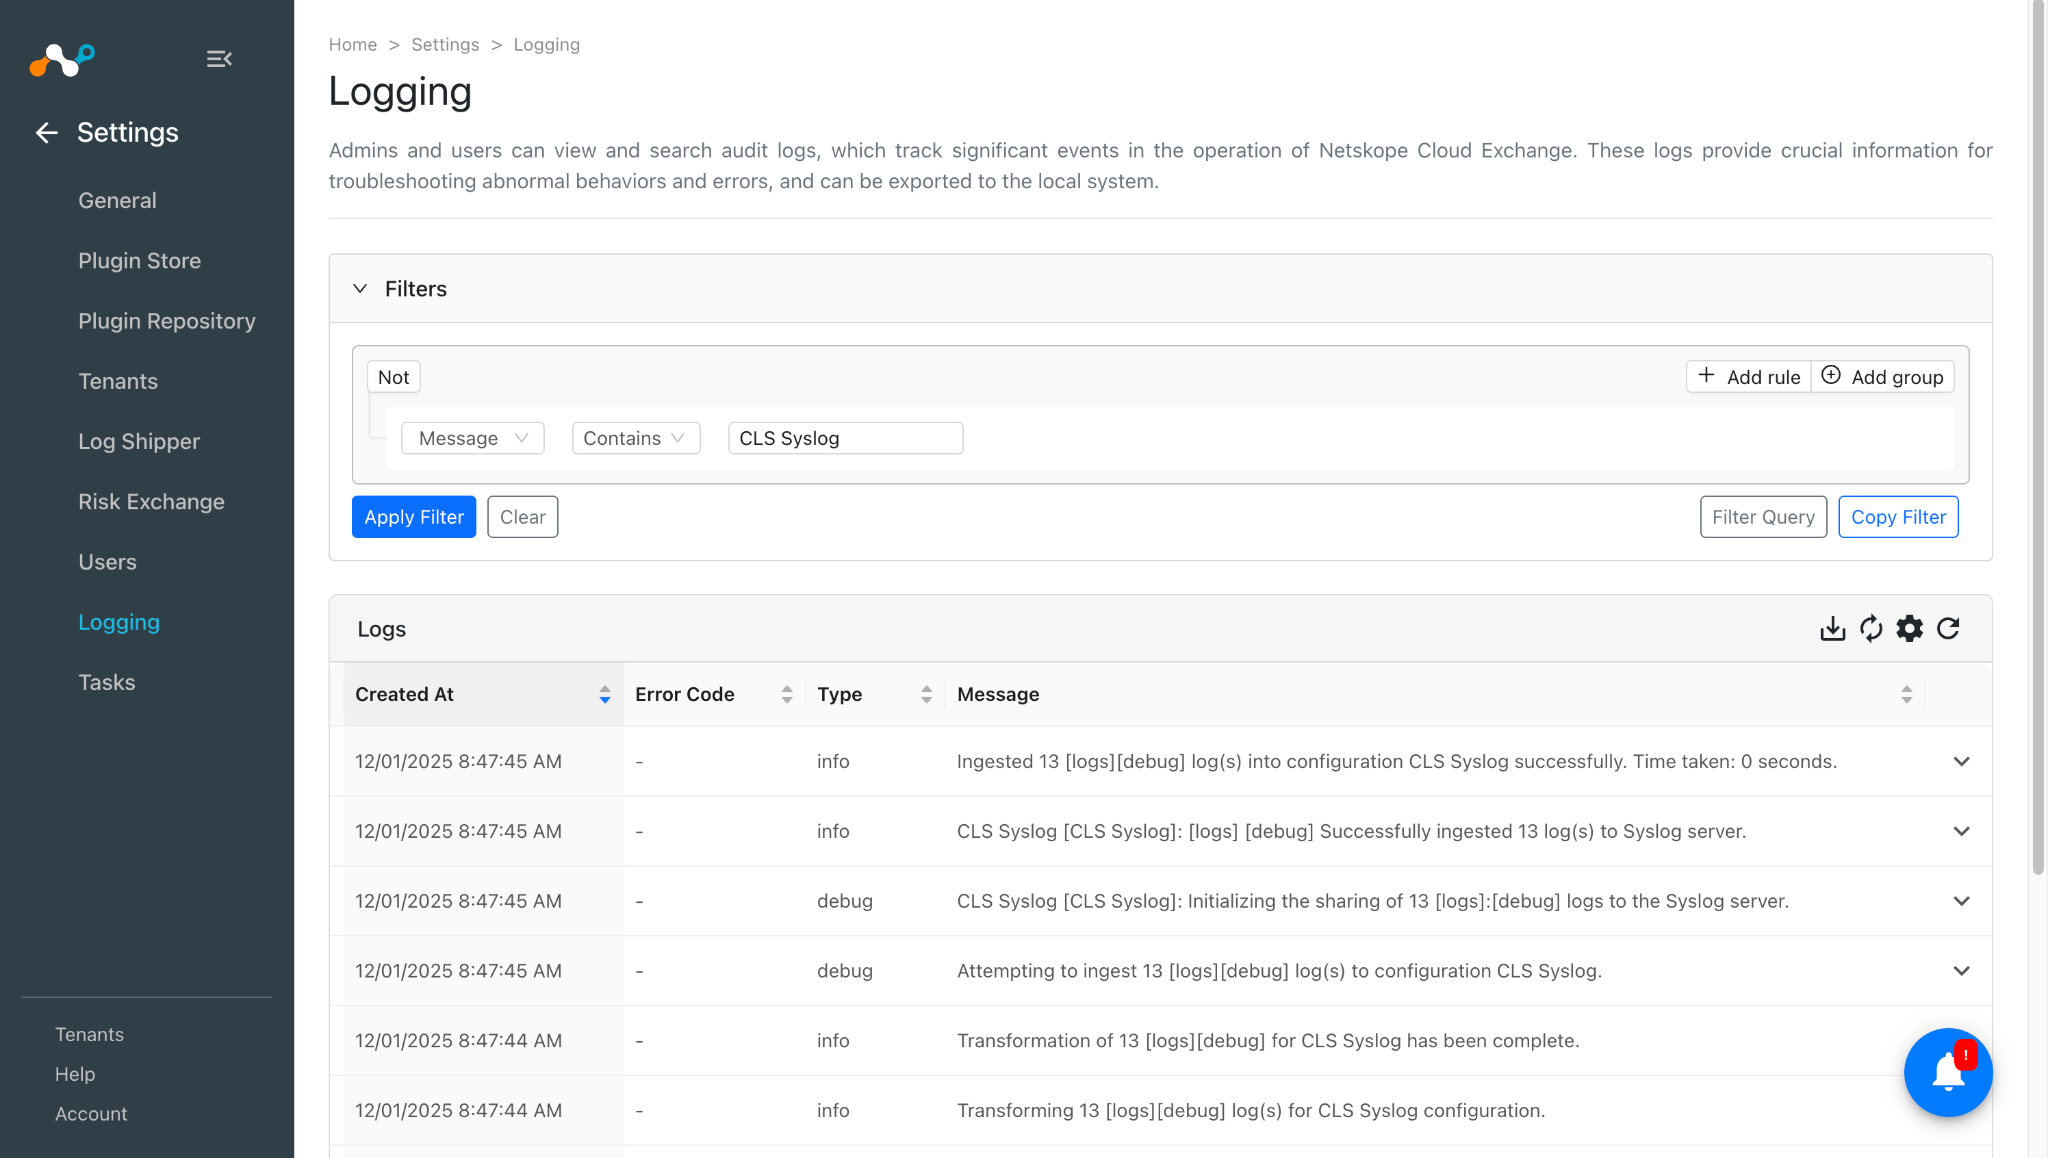
Task: Open Plugin Repository in sidebar
Action: click(x=167, y=321)
